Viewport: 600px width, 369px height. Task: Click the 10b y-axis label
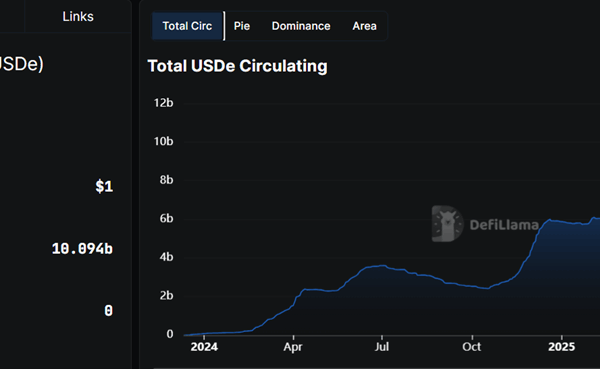point(163,142)
